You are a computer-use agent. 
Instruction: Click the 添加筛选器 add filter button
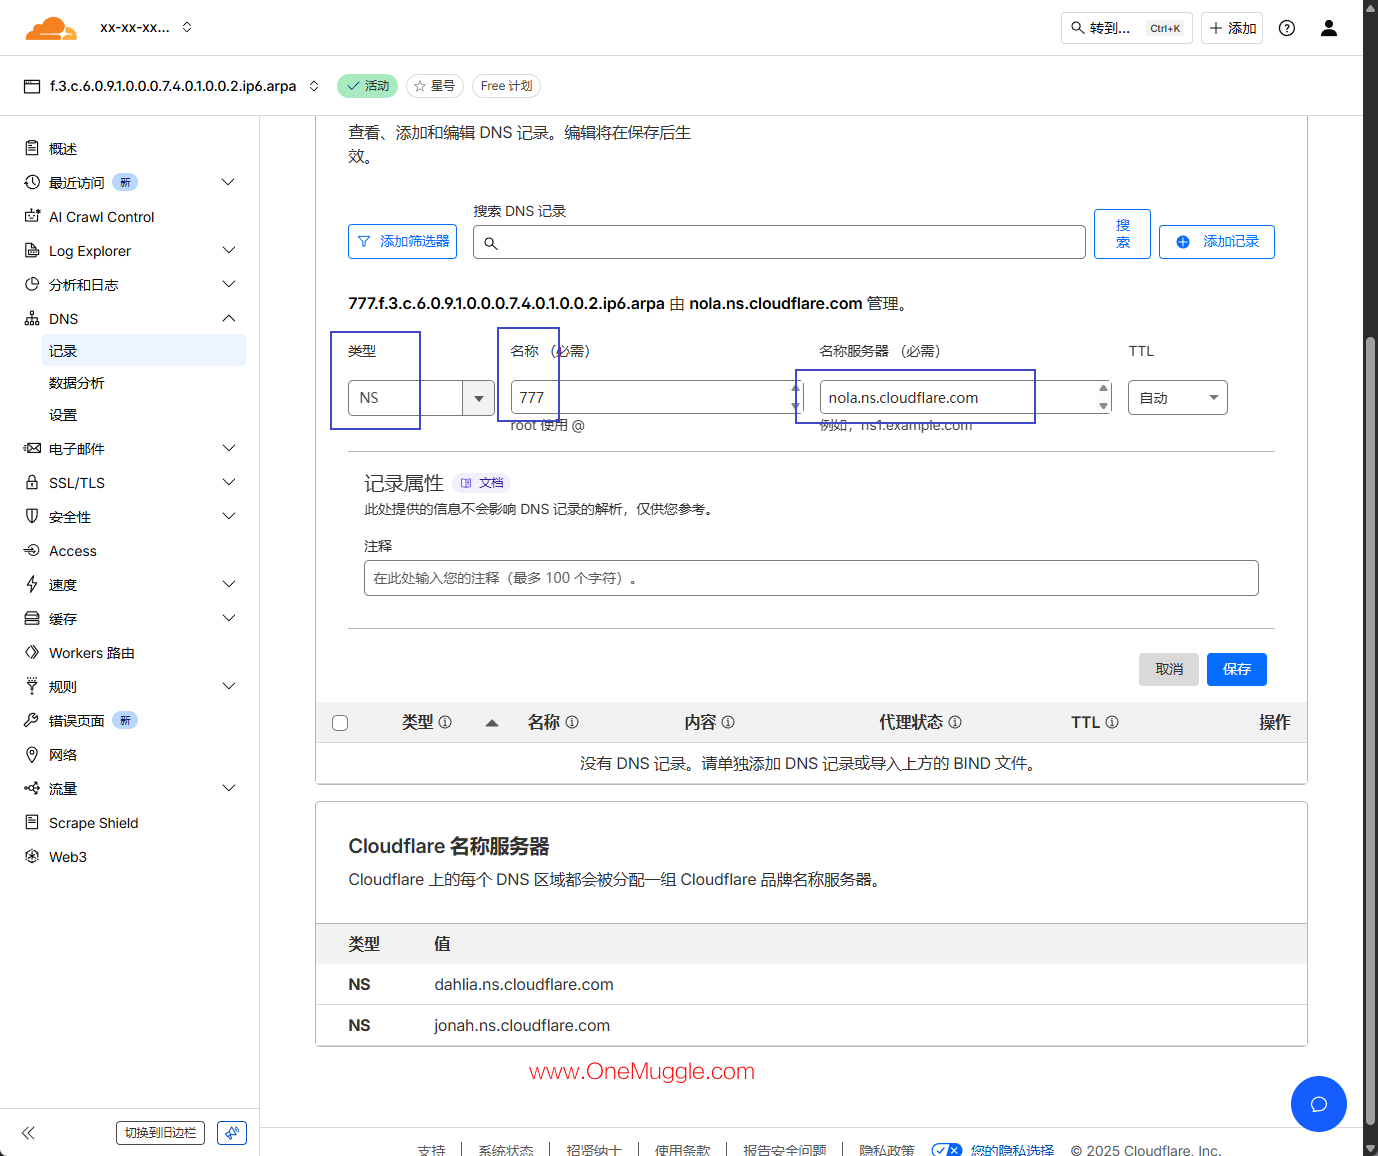pyautogui.click(x=402, y=242)
